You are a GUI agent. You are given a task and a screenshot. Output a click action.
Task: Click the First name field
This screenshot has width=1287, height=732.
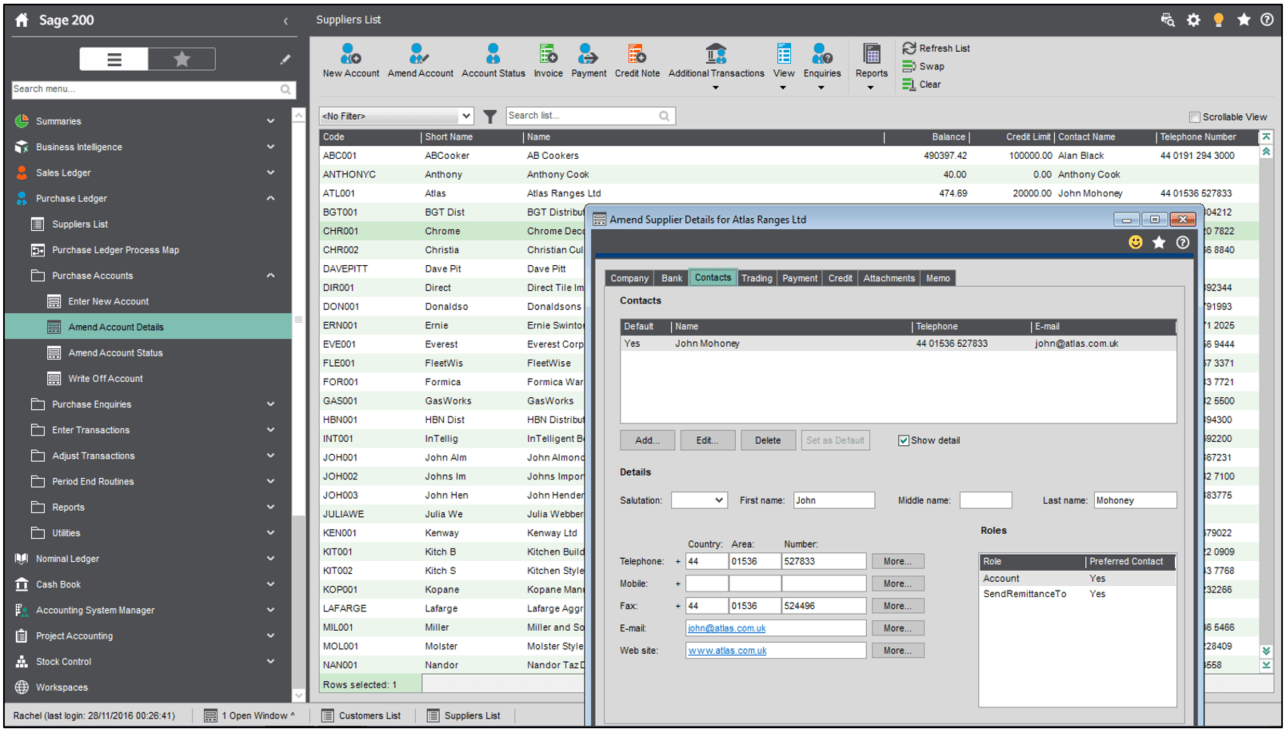(834, 500)
